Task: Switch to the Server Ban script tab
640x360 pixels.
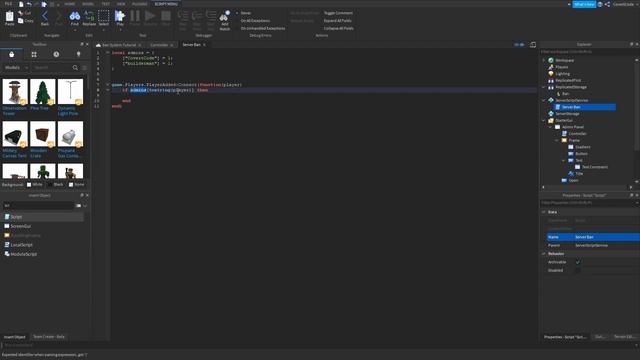Action: tap(191, 45)
